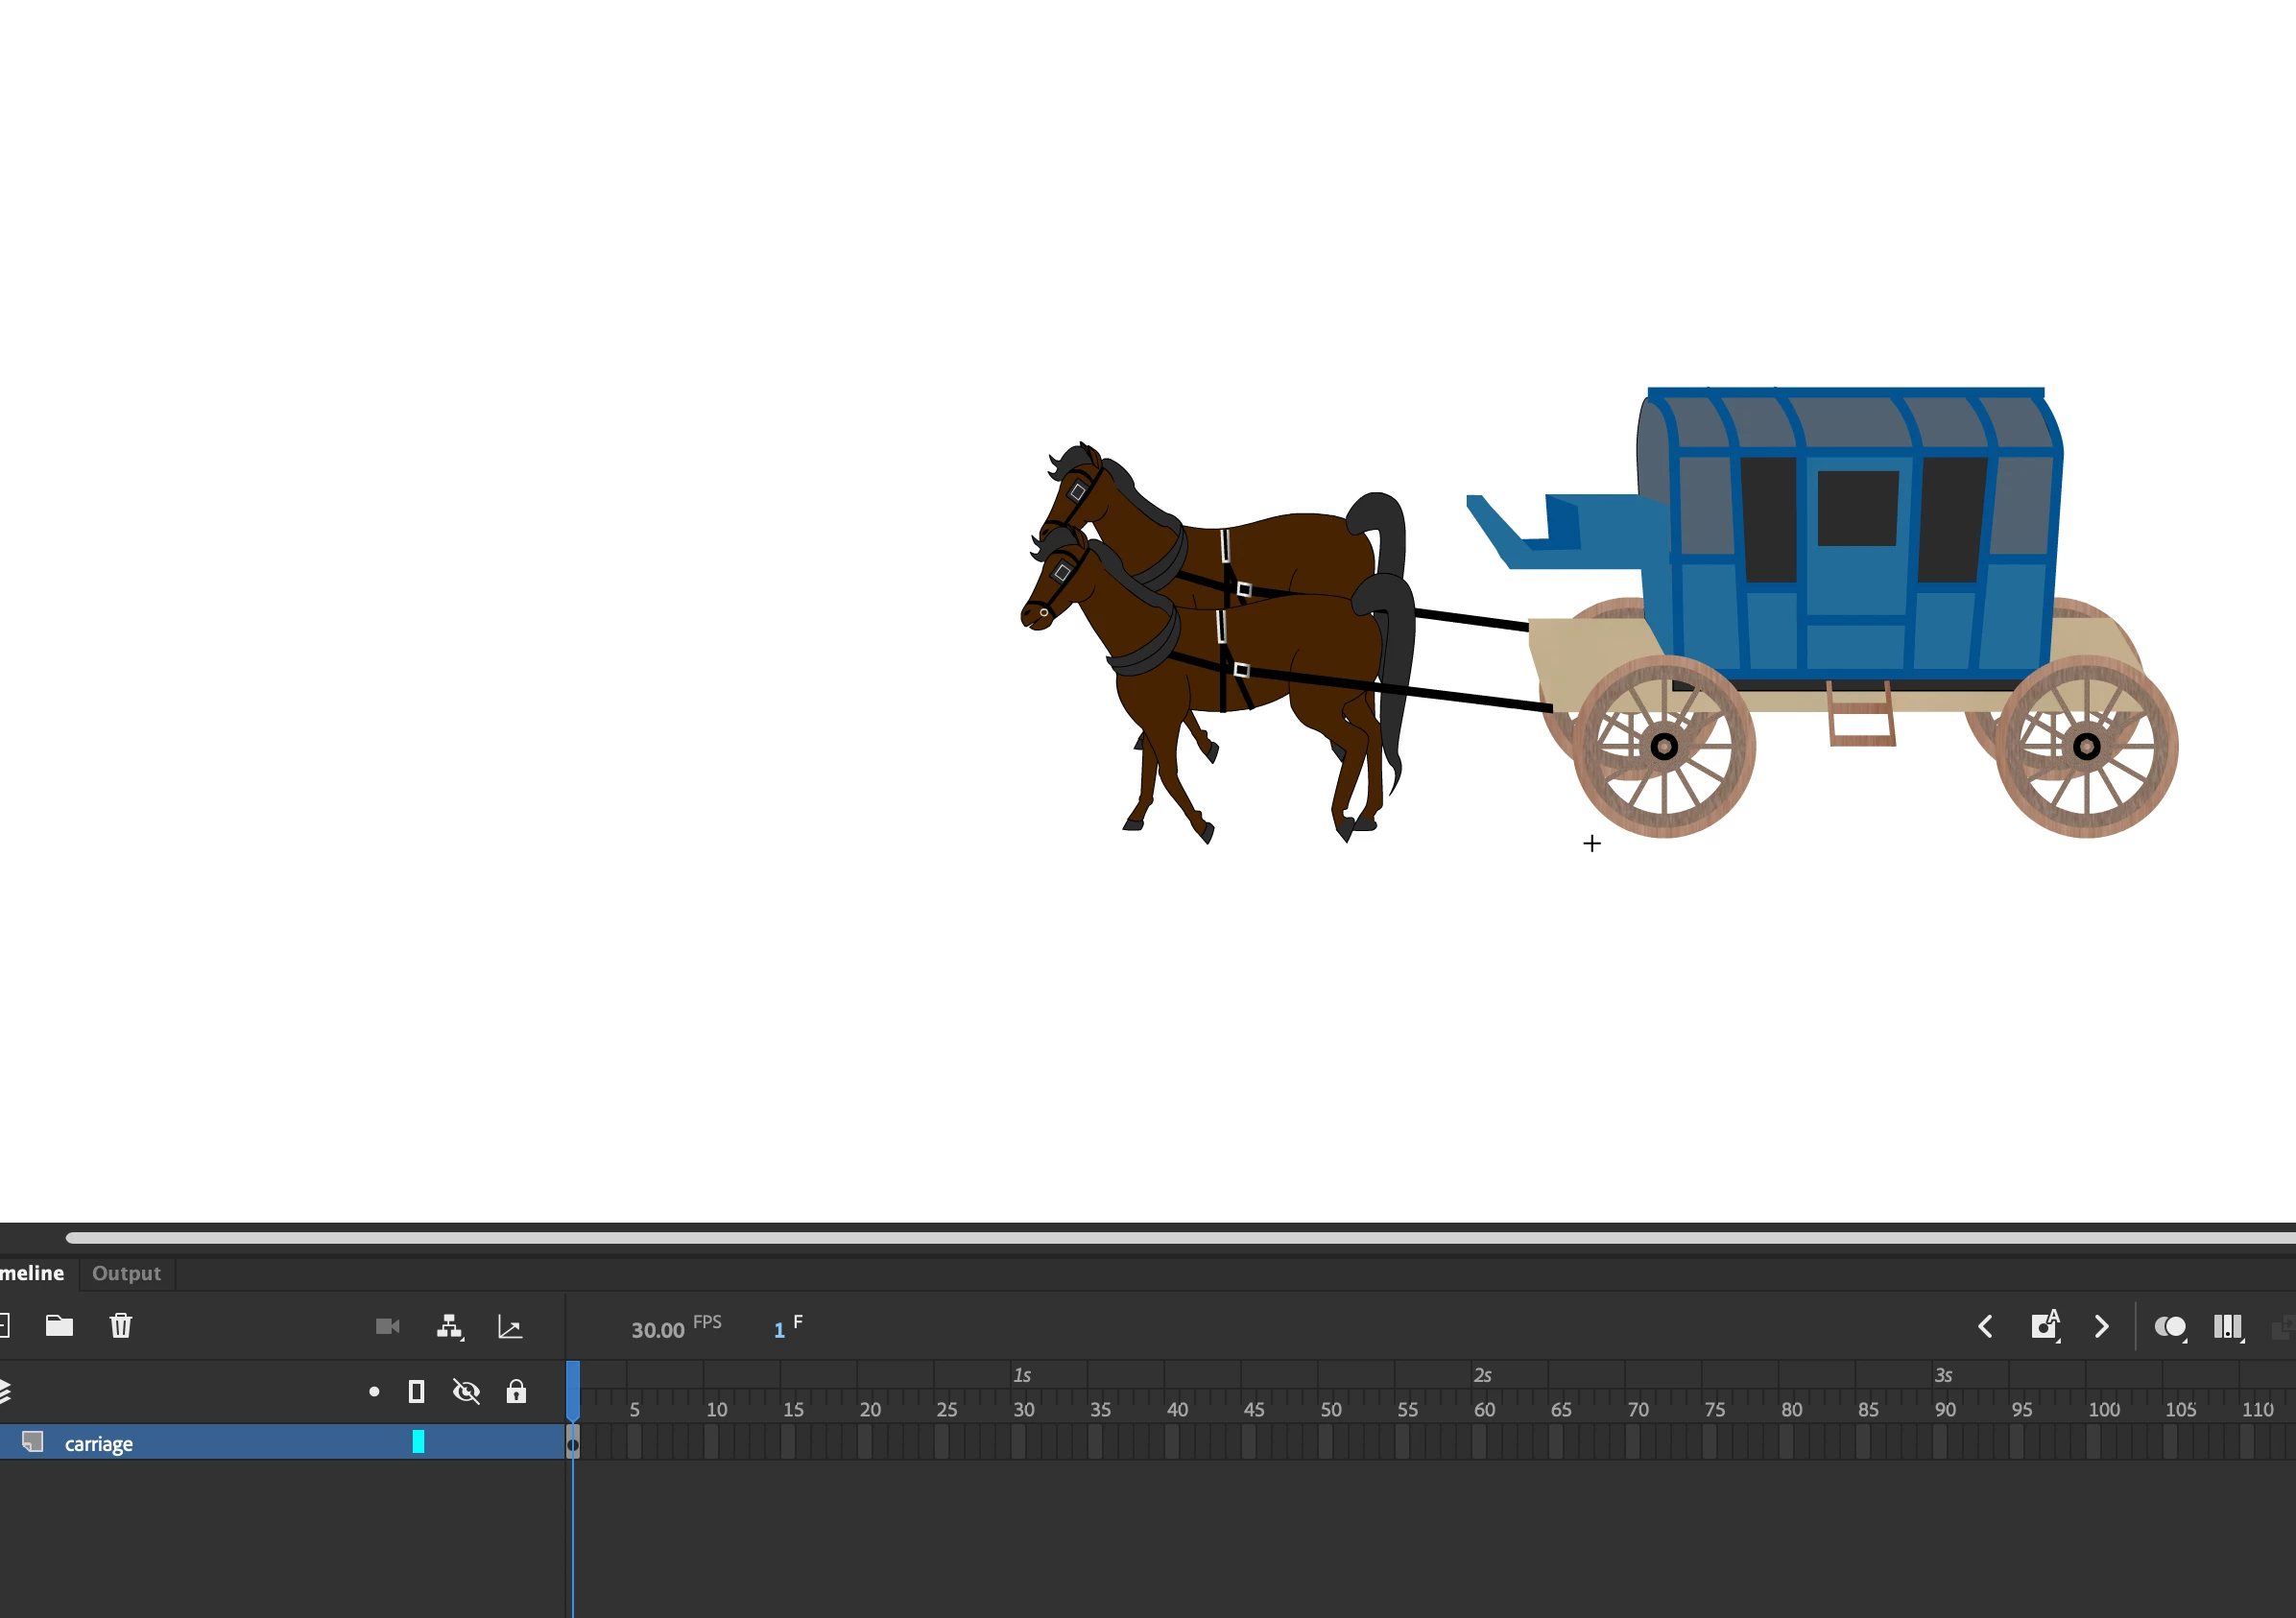Open the layer parenting view icon

pyautogui.click(x=449, y=1327)
